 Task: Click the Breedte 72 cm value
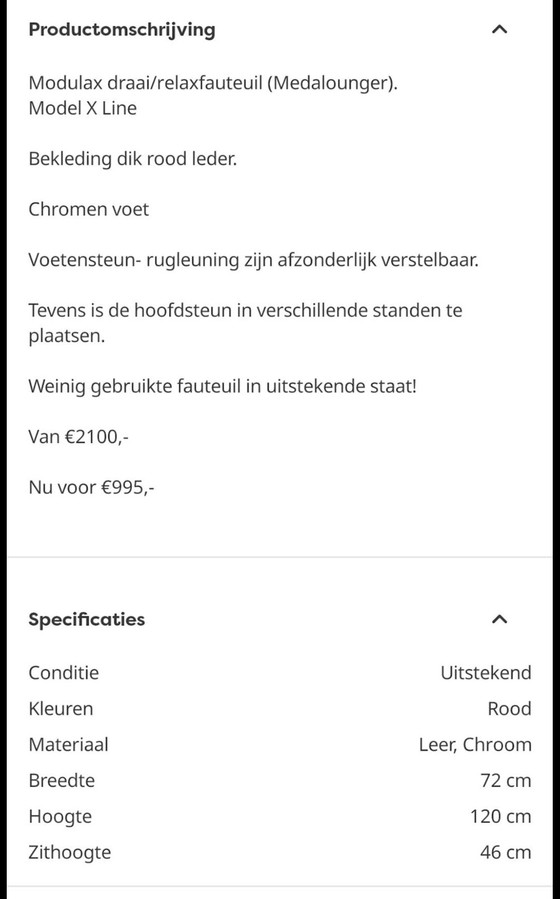coord(506,780)
